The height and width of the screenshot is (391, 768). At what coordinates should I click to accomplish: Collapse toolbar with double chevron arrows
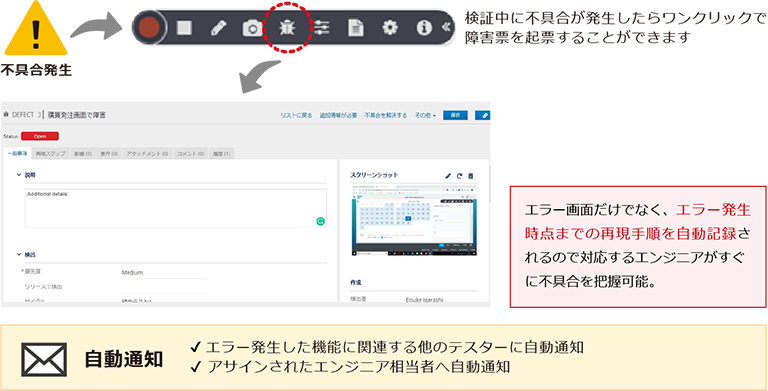pos(446,27)
